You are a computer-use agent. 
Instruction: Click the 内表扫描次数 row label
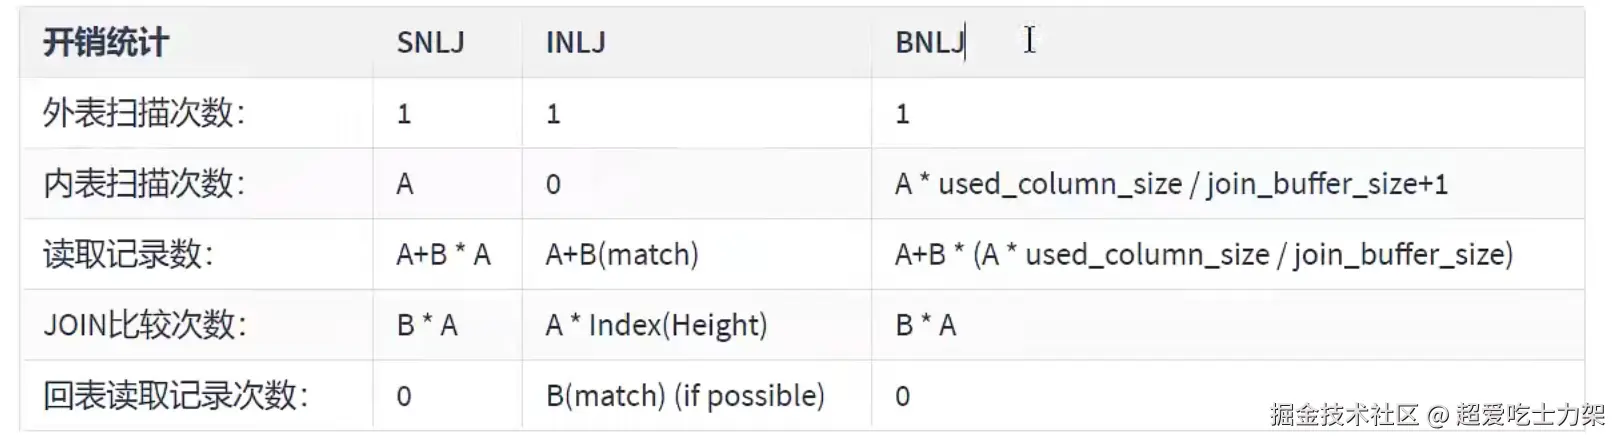coord(143,184)
